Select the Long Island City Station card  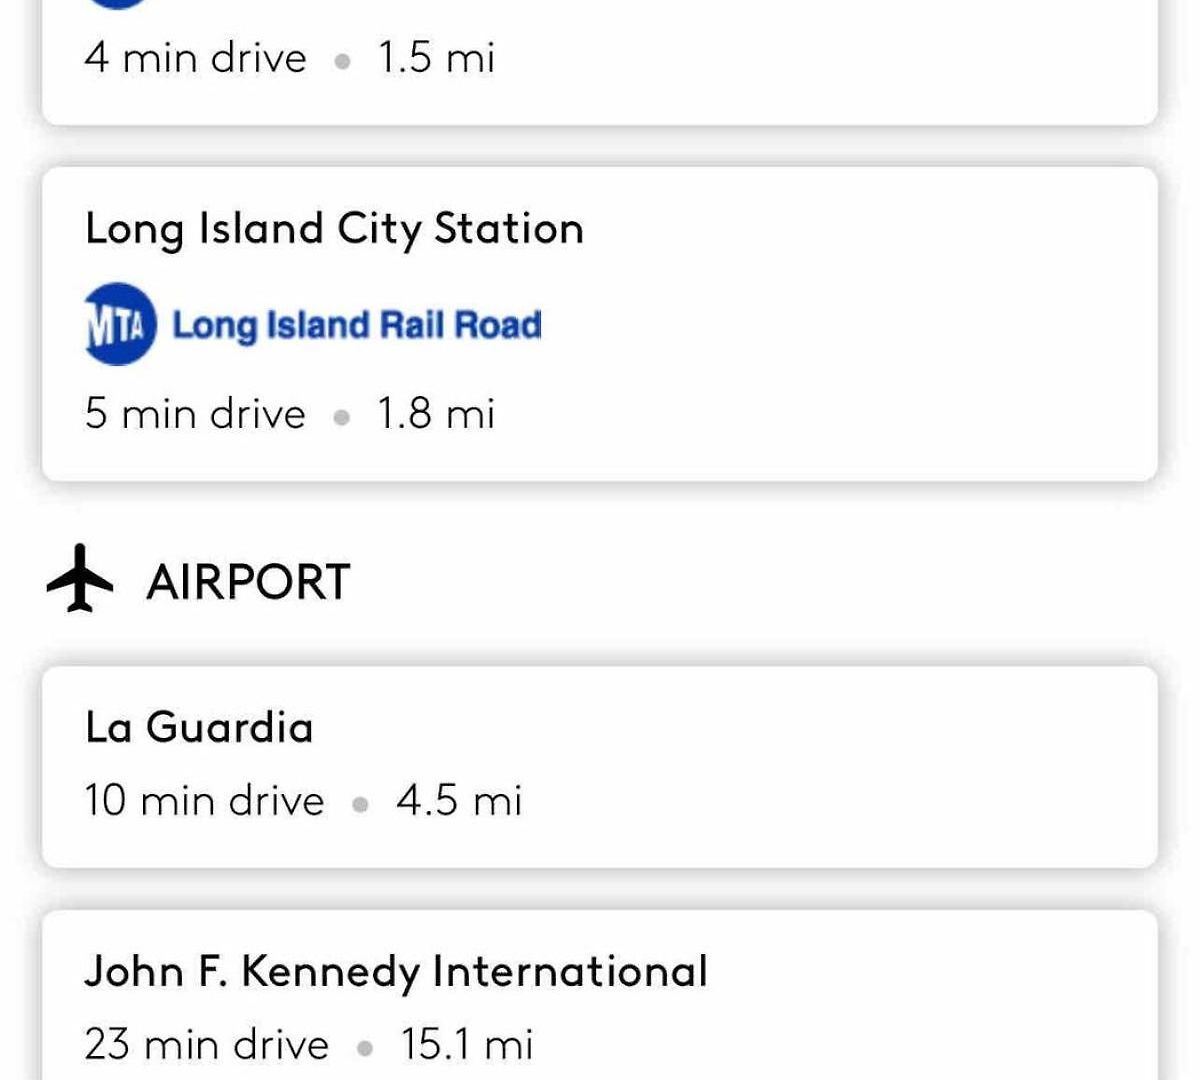600,324
